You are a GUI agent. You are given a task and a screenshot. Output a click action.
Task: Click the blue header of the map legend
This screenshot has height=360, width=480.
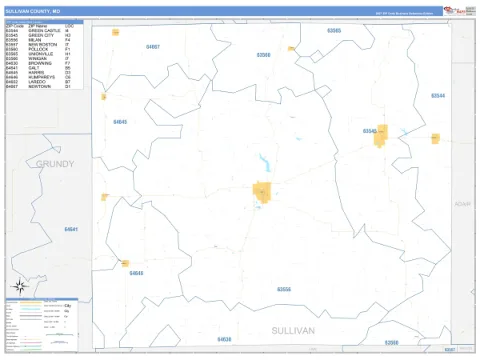42,300
